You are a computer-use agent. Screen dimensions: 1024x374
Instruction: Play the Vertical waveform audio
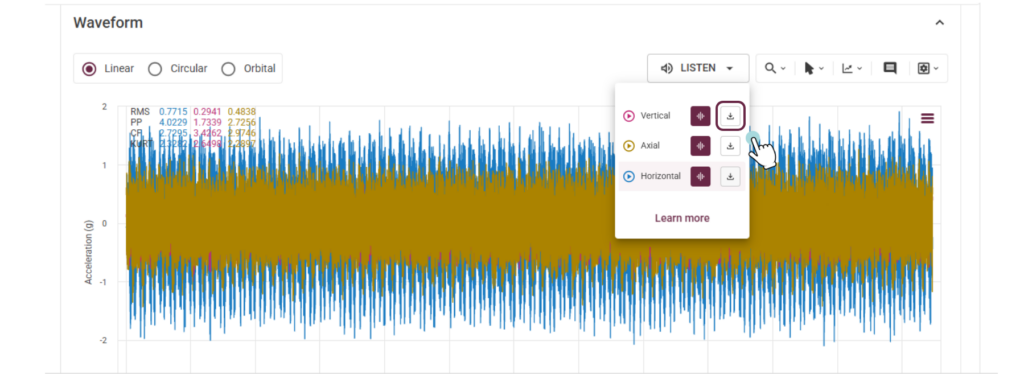pyautogui.click(x=629, y=116)
